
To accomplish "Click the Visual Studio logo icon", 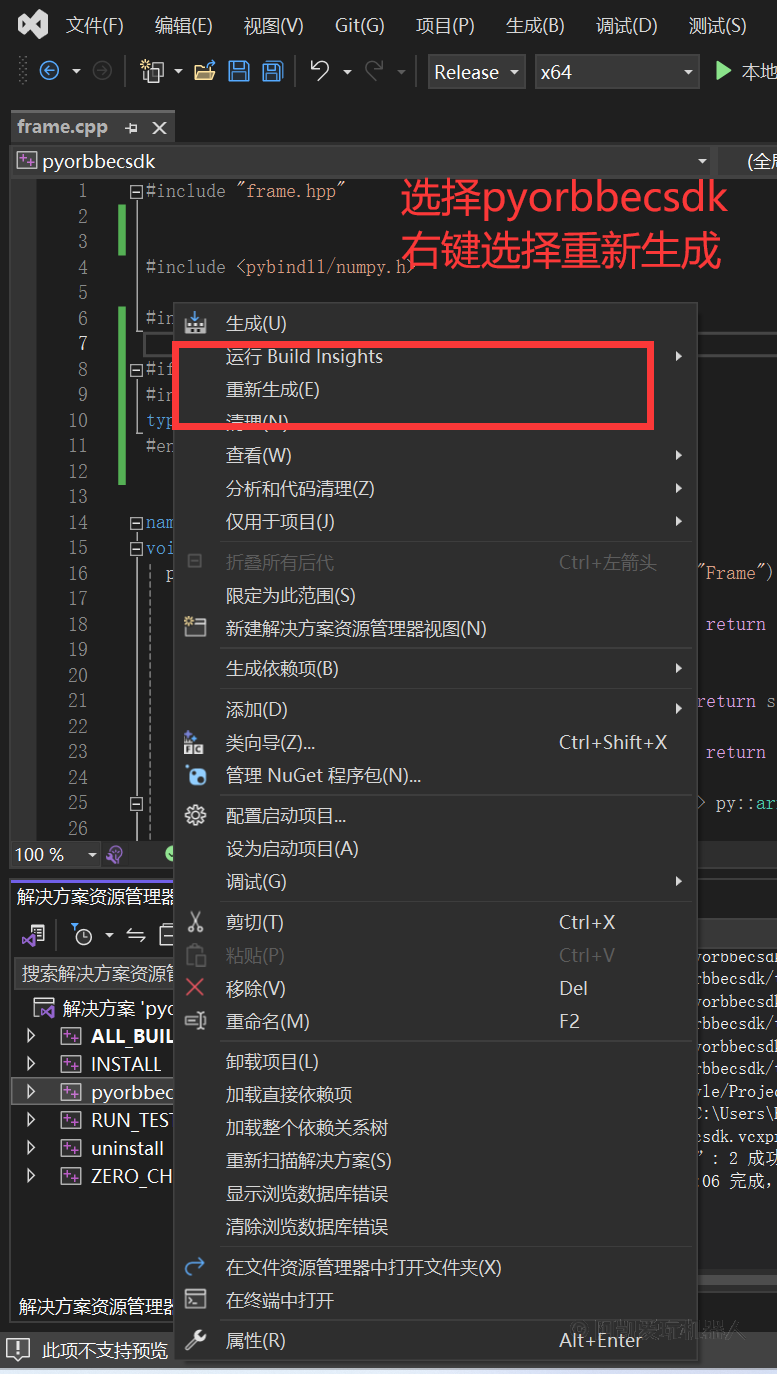I will click(x=32, y=25).
